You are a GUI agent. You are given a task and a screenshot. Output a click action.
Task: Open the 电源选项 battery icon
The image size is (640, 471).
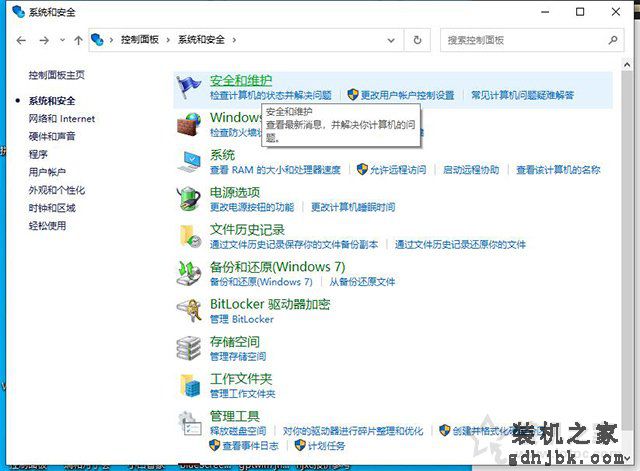click(189, 199)
